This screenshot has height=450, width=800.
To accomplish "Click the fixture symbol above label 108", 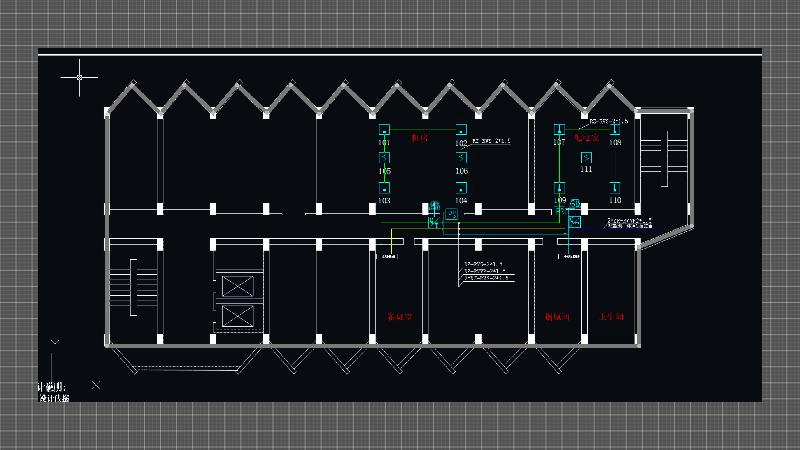I will tap(615, 129).
